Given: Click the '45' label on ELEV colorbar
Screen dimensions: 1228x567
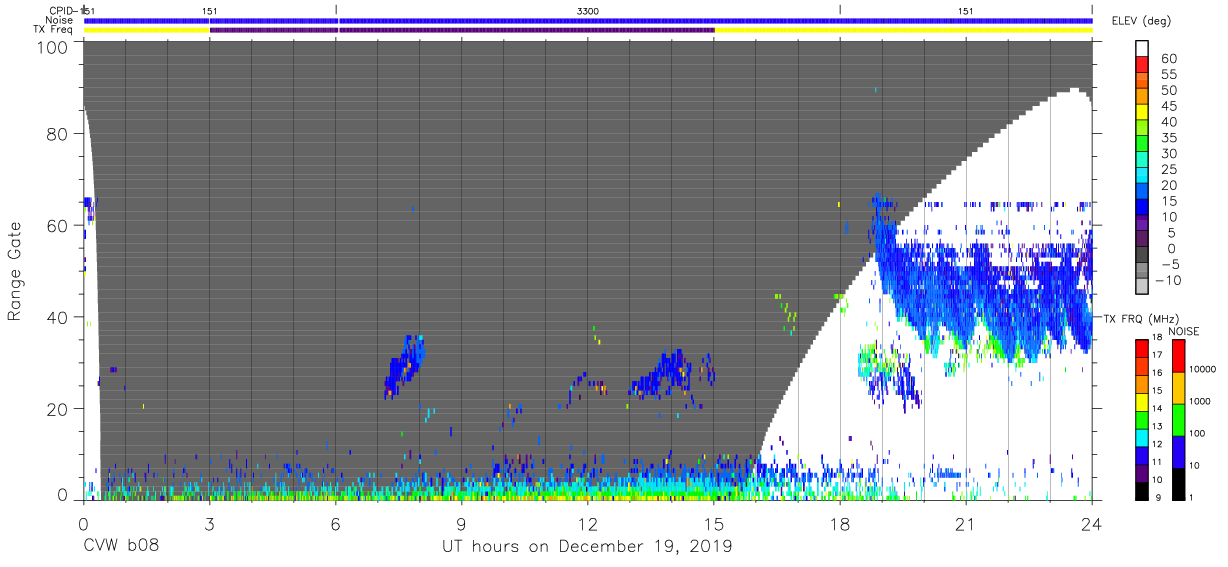Looking at the screenshot, I should 1167,106.
